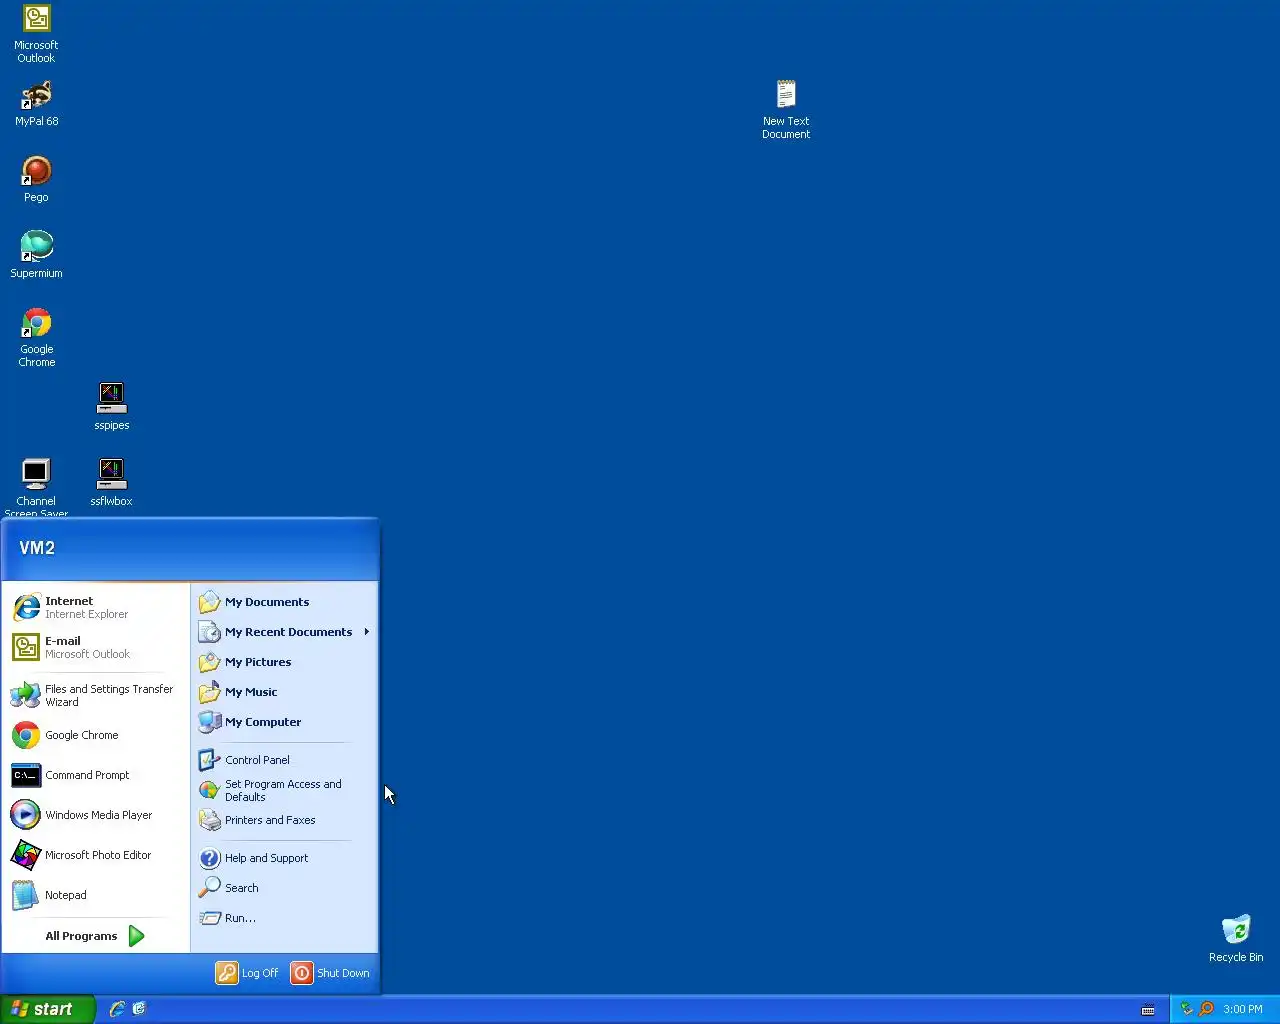Open Google Chrome from Start menu list
The width and height of the screenshot is (1280, 1024).
(x=96, y=735)
